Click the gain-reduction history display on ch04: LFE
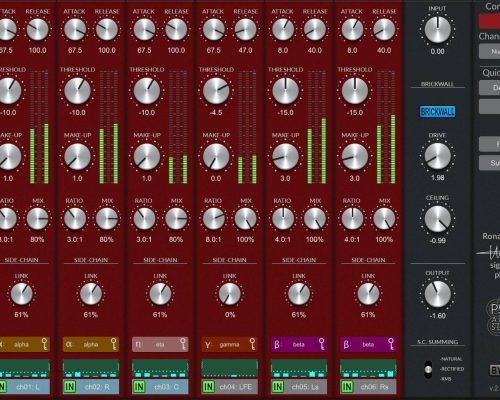500x400 pixels. 229,368
